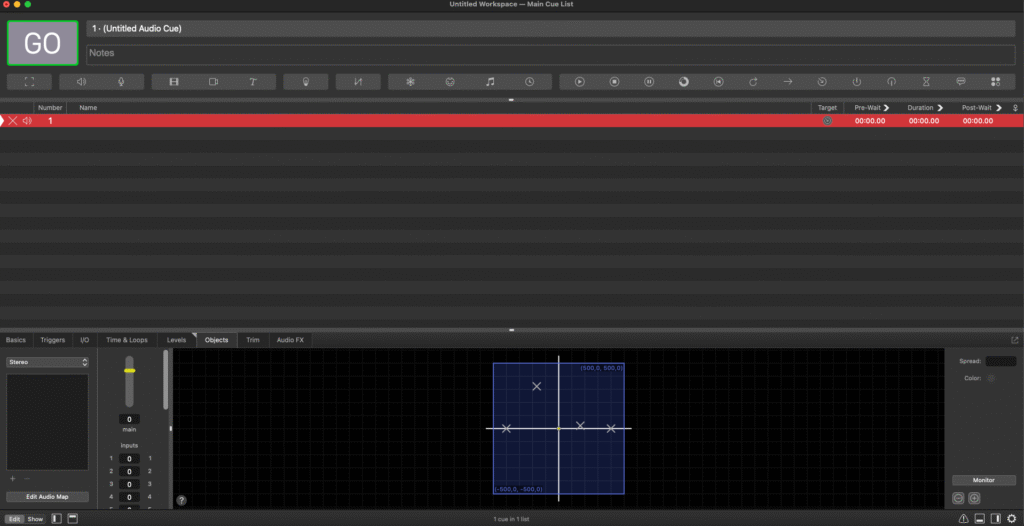Add a Mic cue from toolbar
Image resolution: width=1024 pixels, height=526 pixels.
(x=121, y=81)
